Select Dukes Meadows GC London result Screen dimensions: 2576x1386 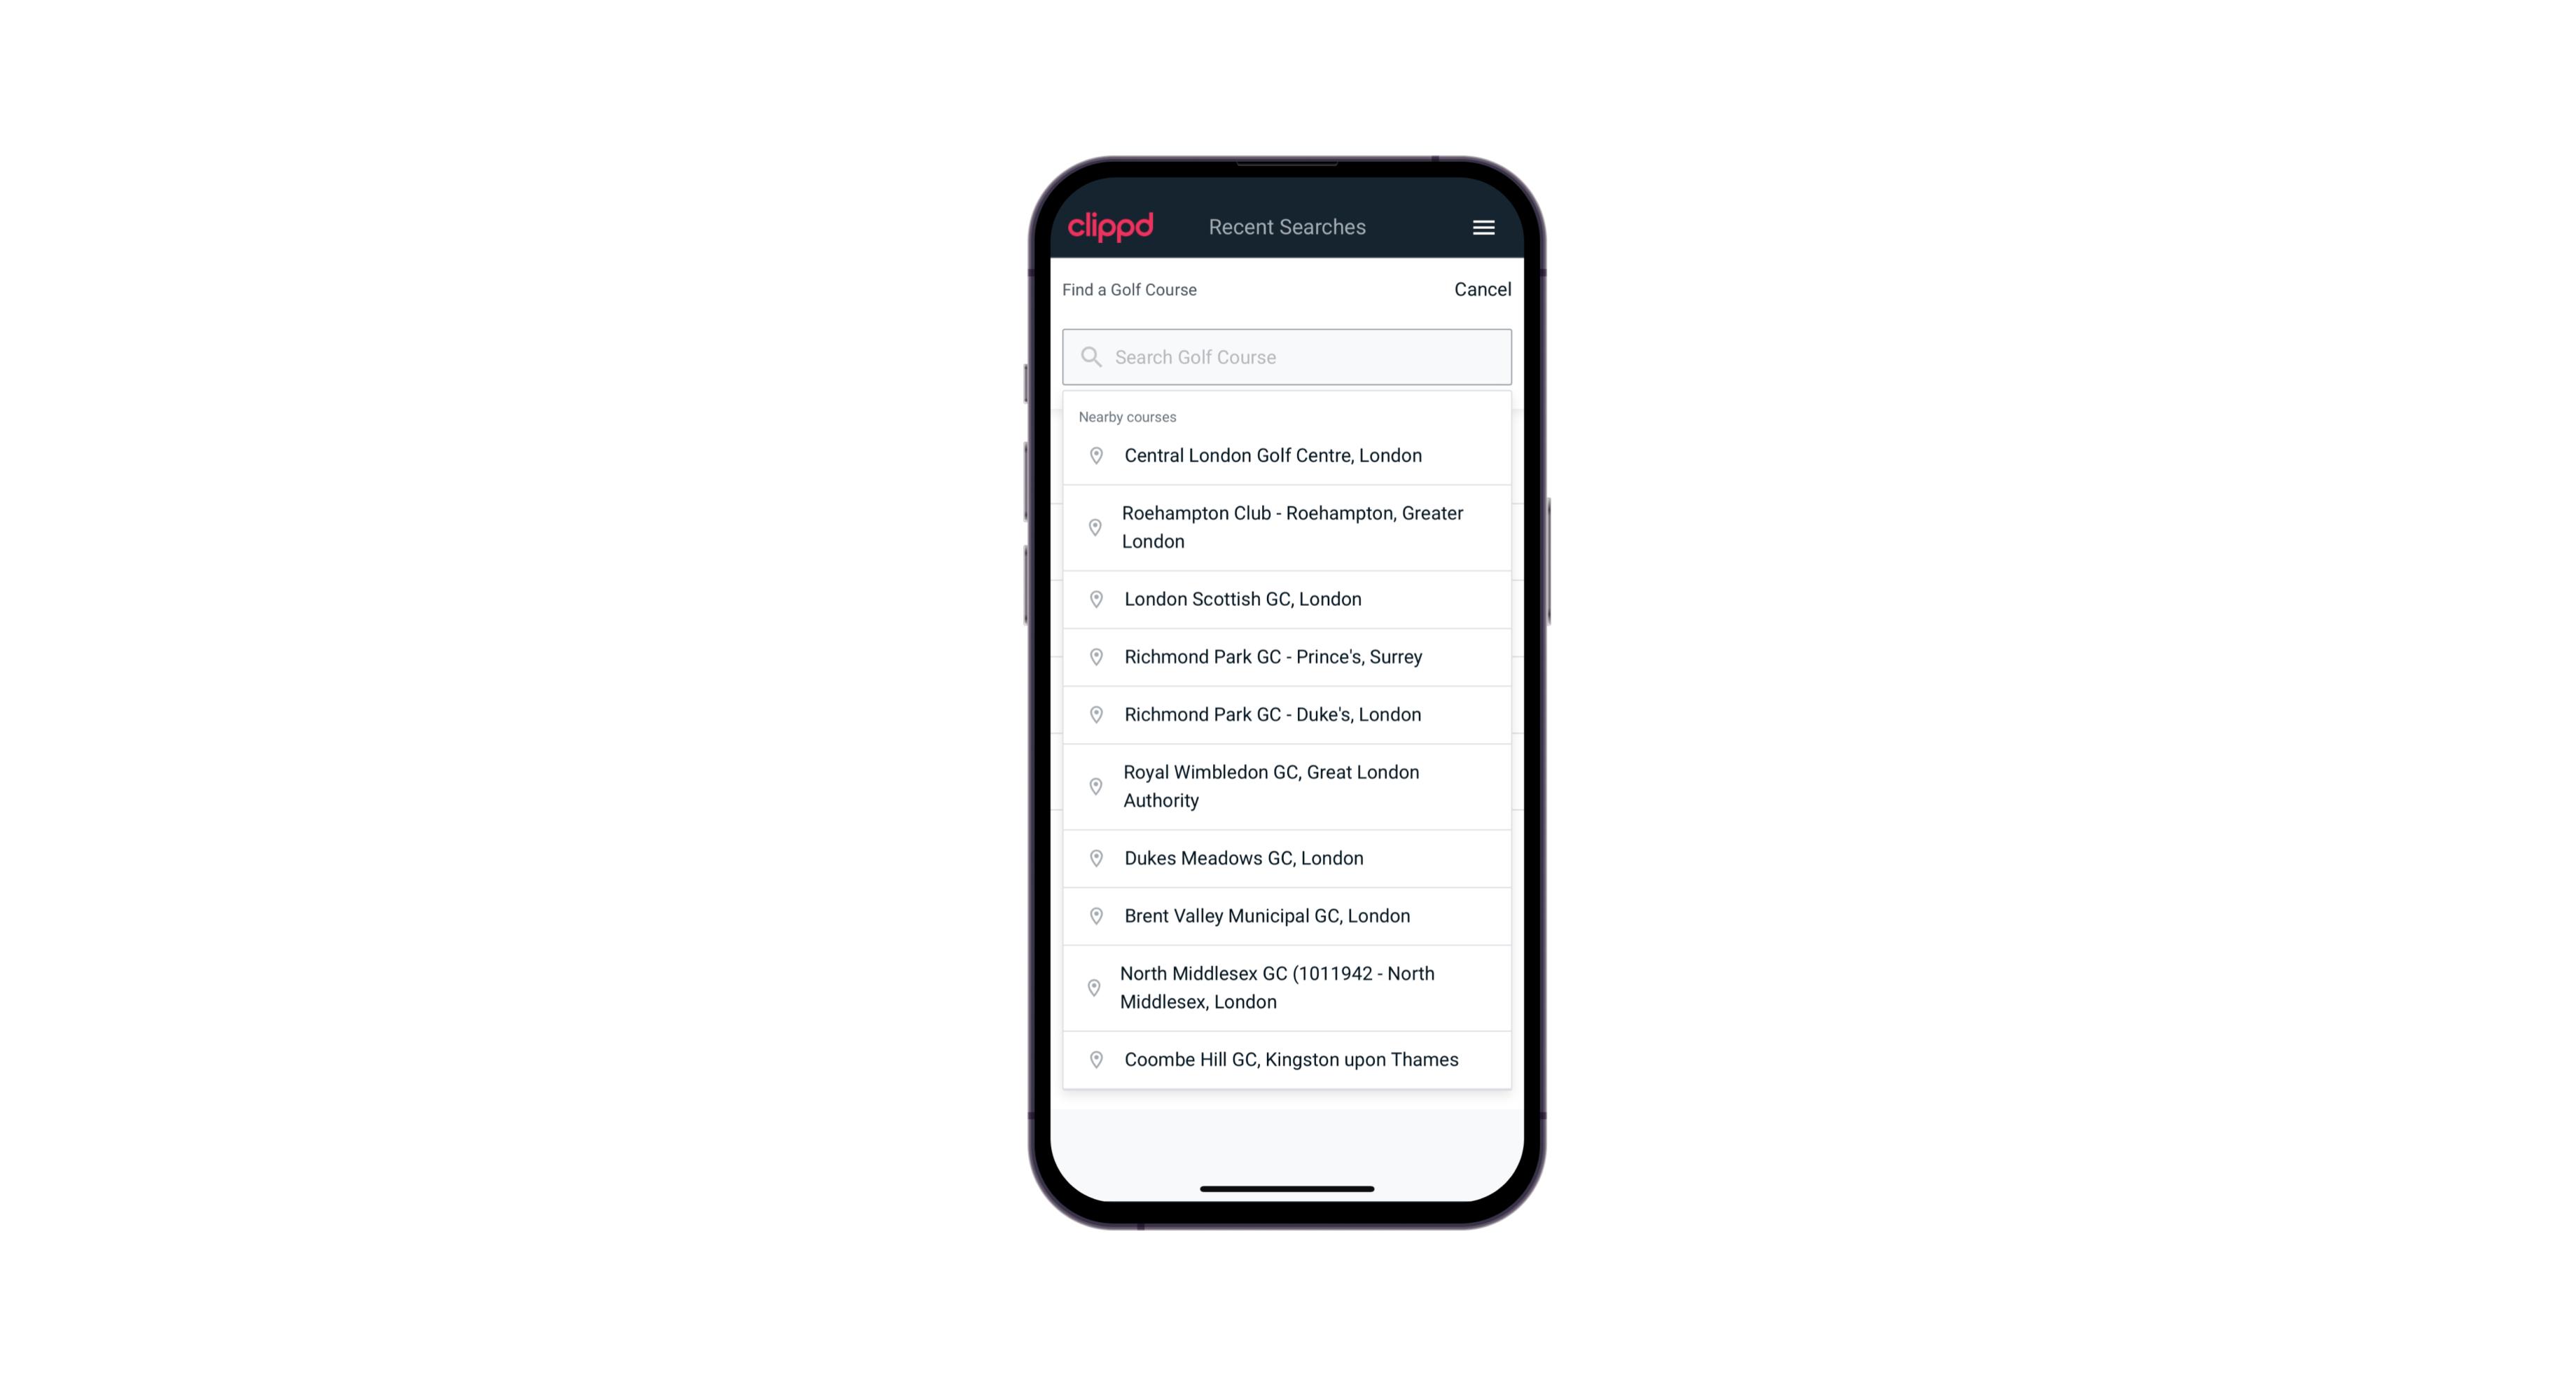pyautogui.click(x=1288, y=857)
